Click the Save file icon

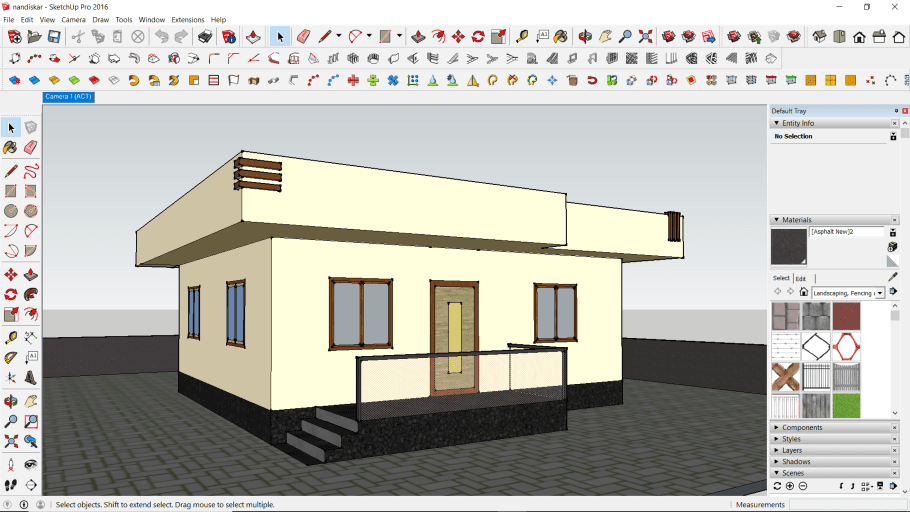pyautogui.click(x=54, y=37)
